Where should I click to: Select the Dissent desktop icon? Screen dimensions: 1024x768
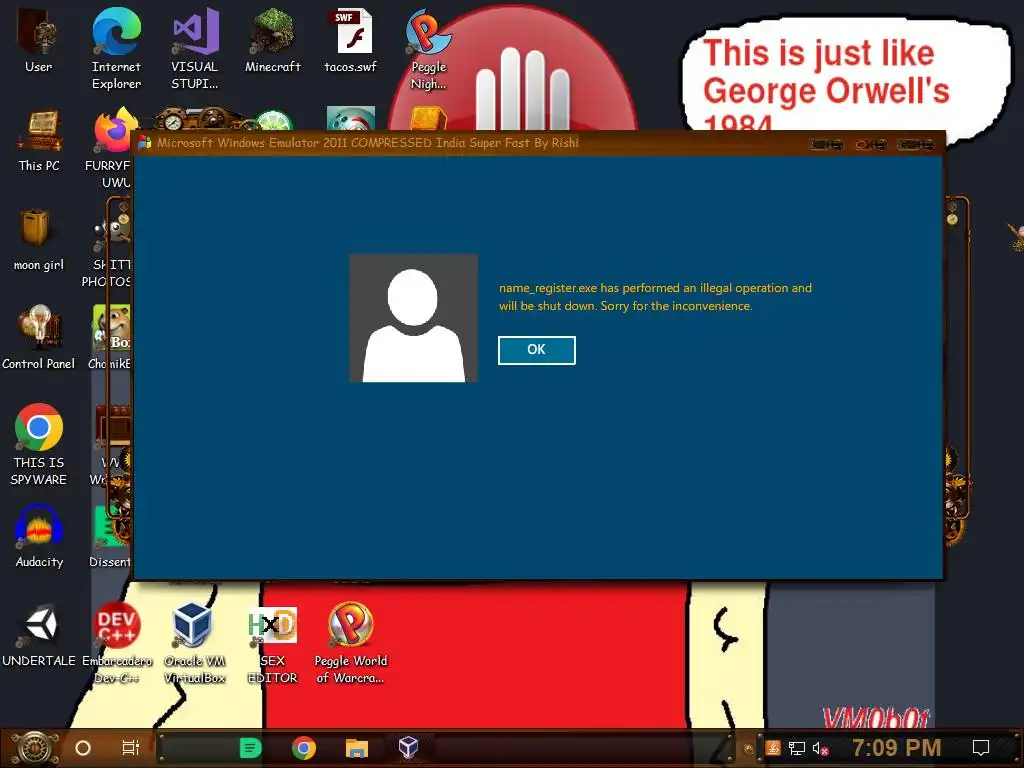click(111, 536)
